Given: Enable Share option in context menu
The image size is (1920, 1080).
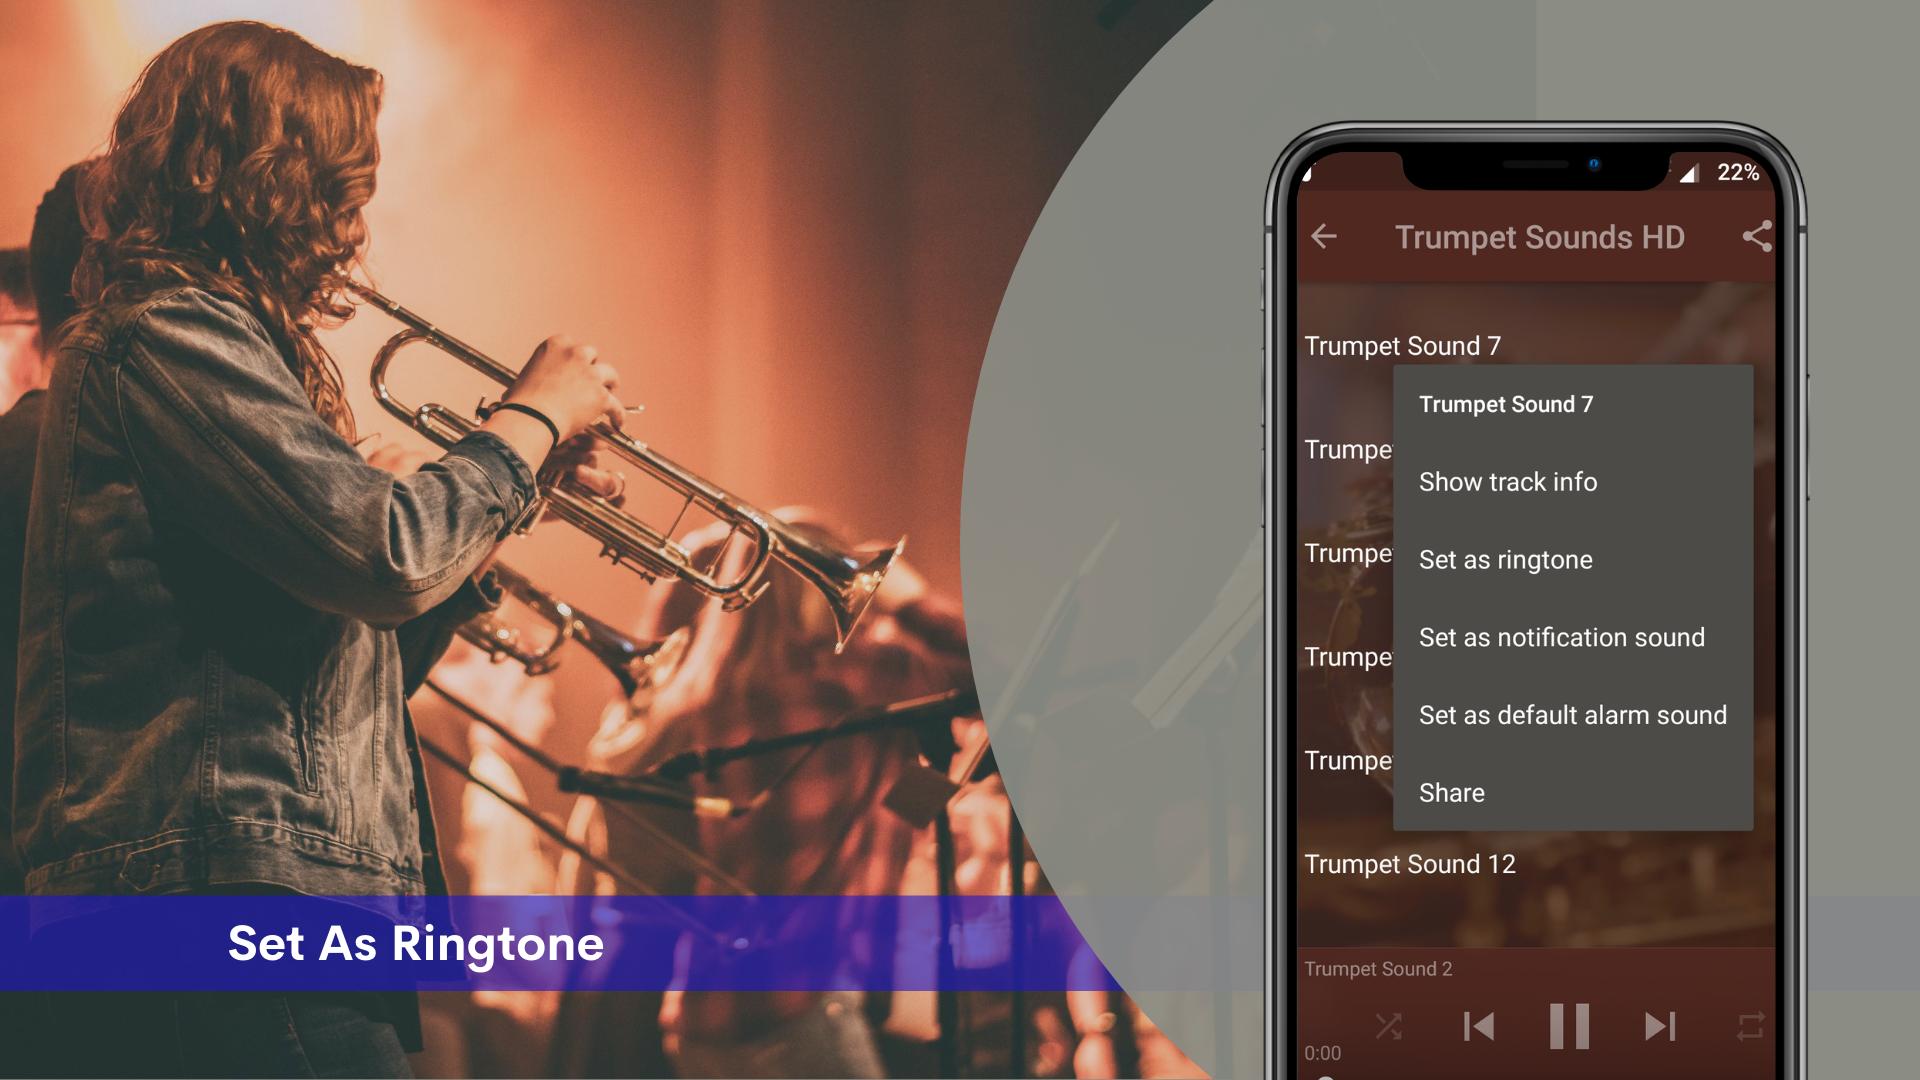Looking at the screenshot, I should [x=1452, y=793].
